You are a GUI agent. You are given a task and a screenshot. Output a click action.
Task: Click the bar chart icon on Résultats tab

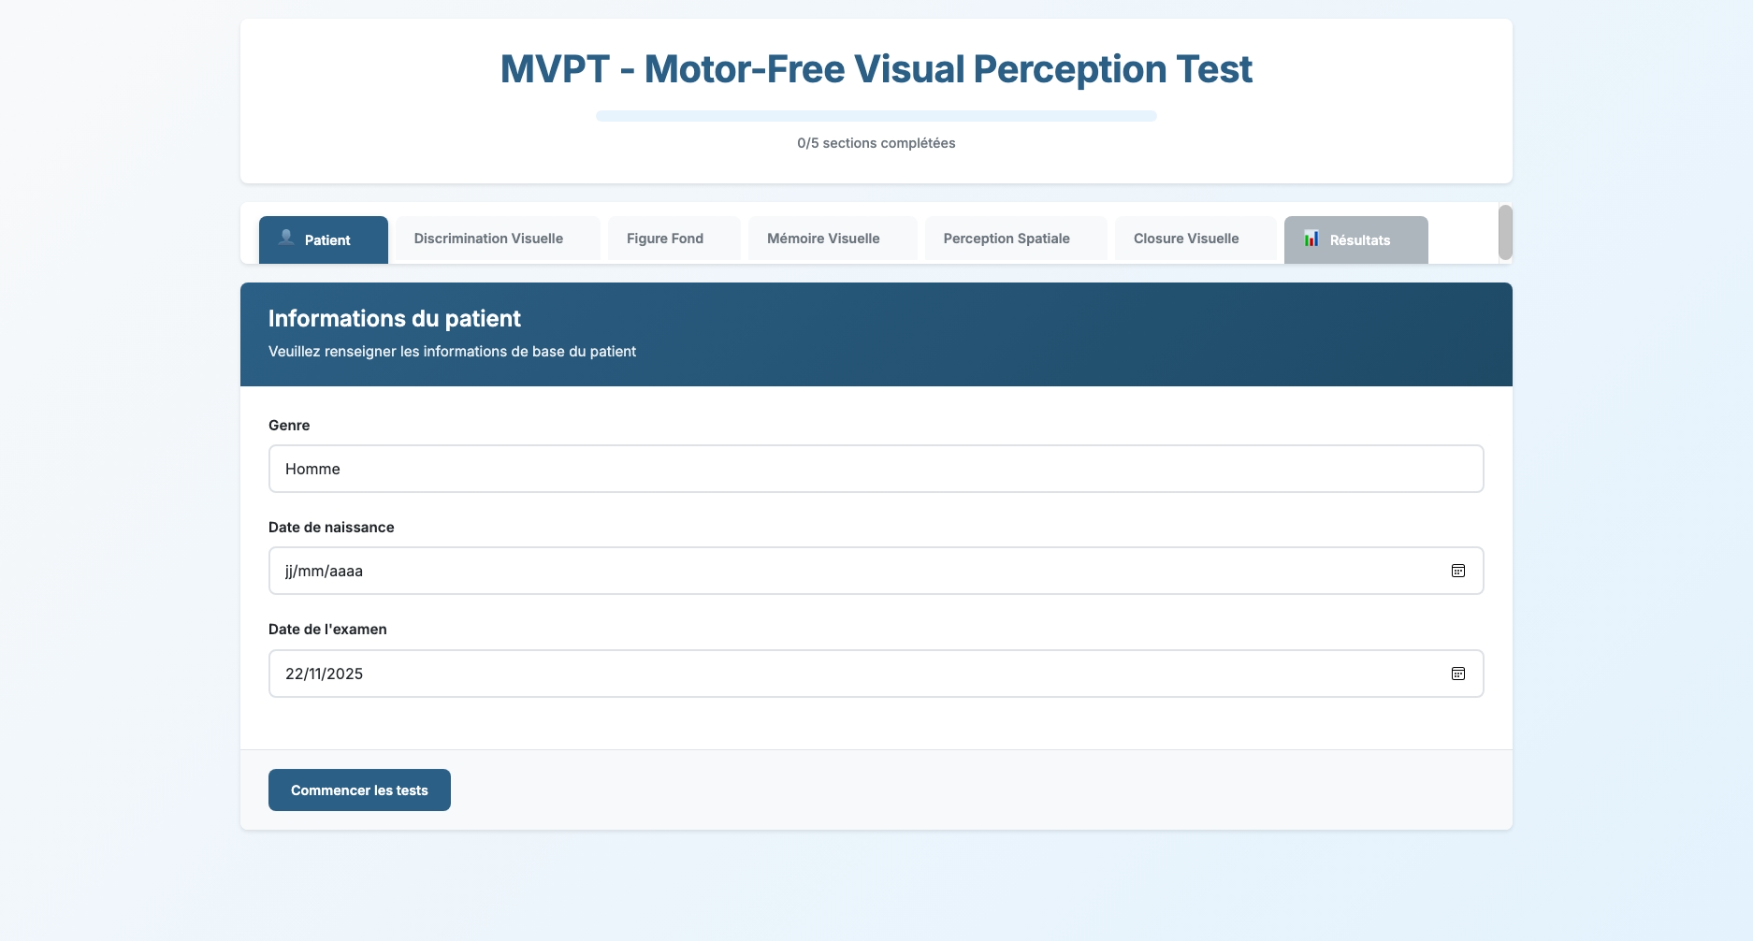(1310, 239)
